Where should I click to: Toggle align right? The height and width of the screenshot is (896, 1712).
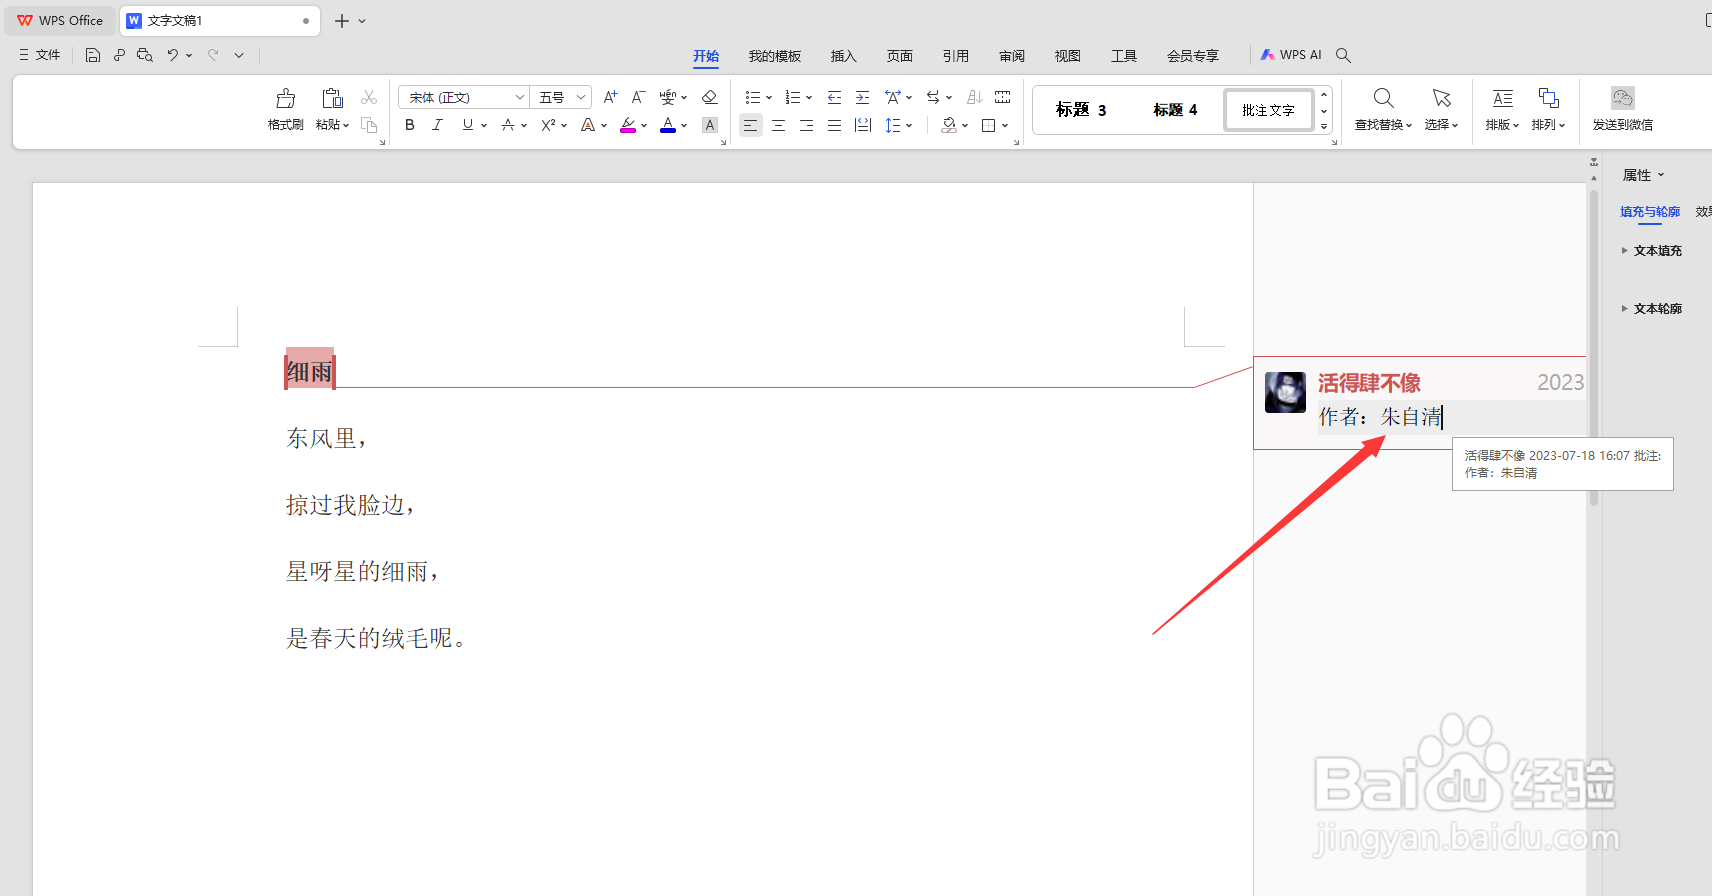click(x=806, y=125)
